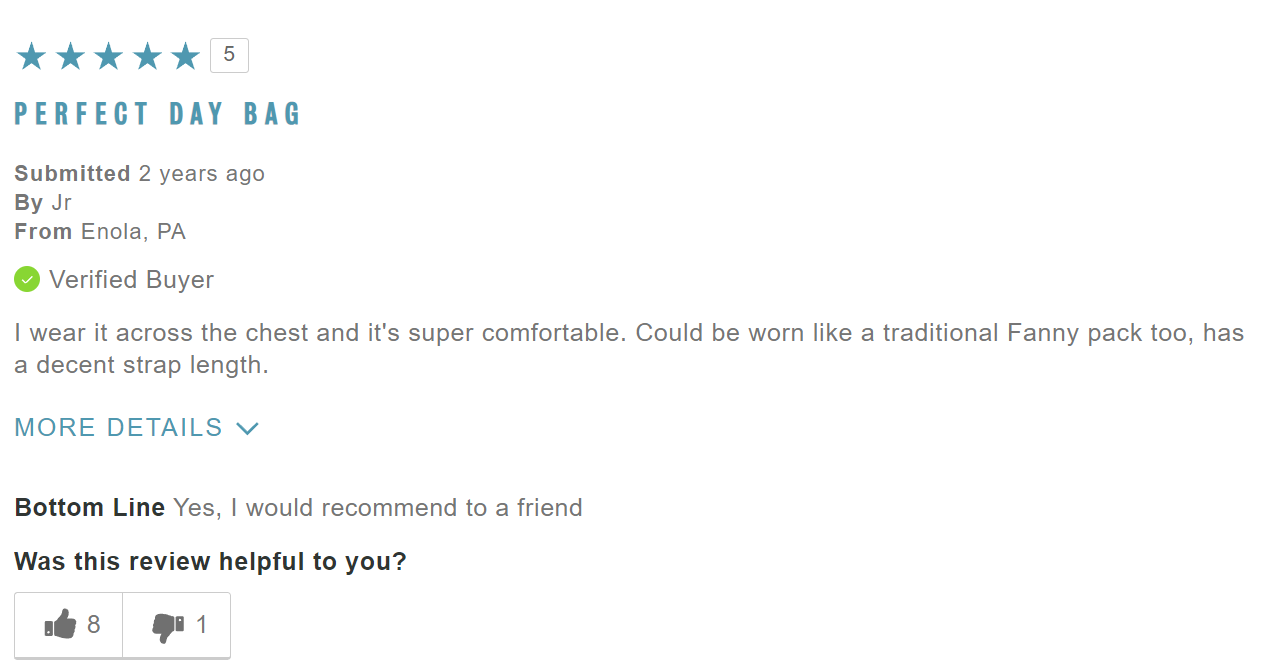Click reviewer name Jr
The image size is (1268, 664).
click(62, 203)
